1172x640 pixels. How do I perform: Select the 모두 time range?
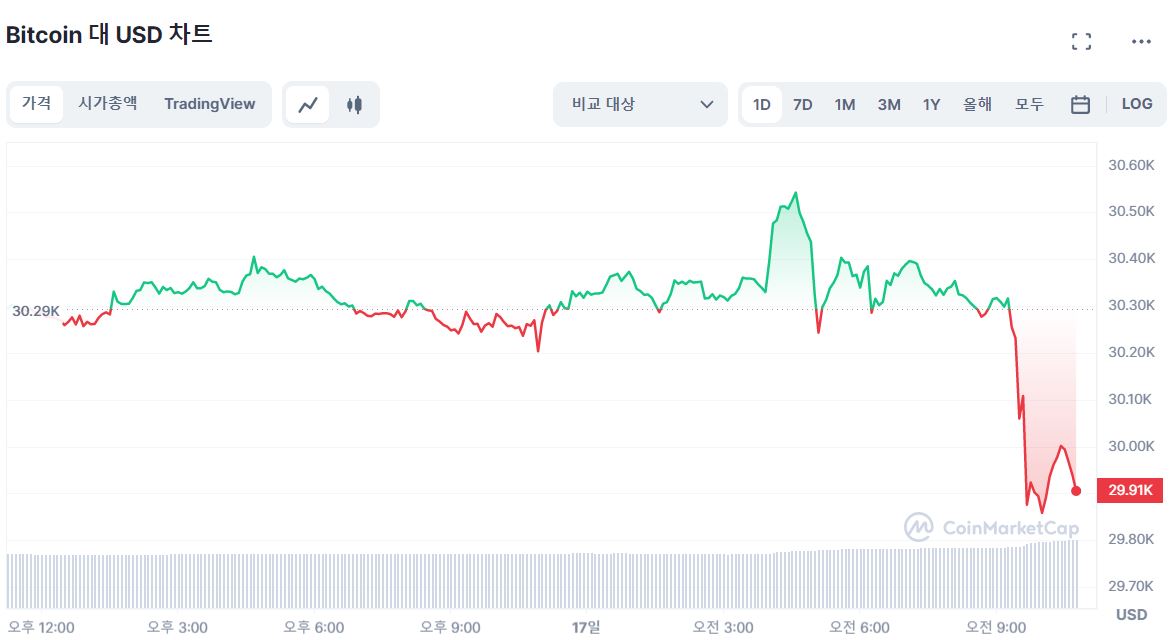pyautogui.click(x=1029, y=104)
